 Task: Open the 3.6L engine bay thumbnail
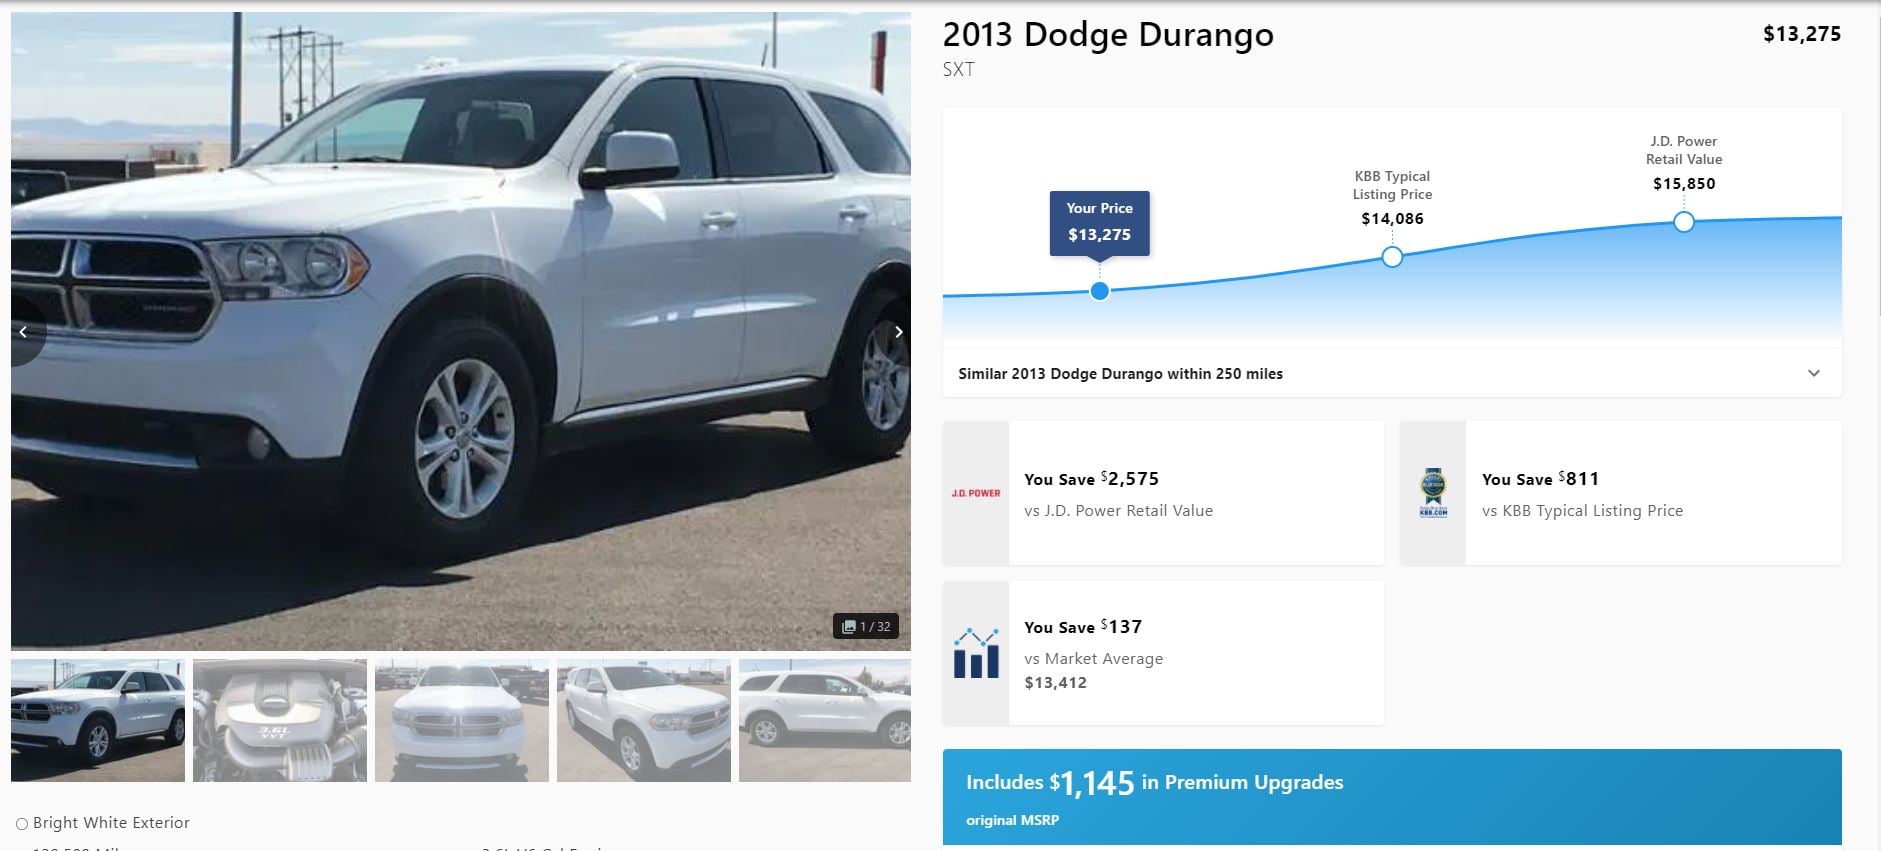[280, 720]
